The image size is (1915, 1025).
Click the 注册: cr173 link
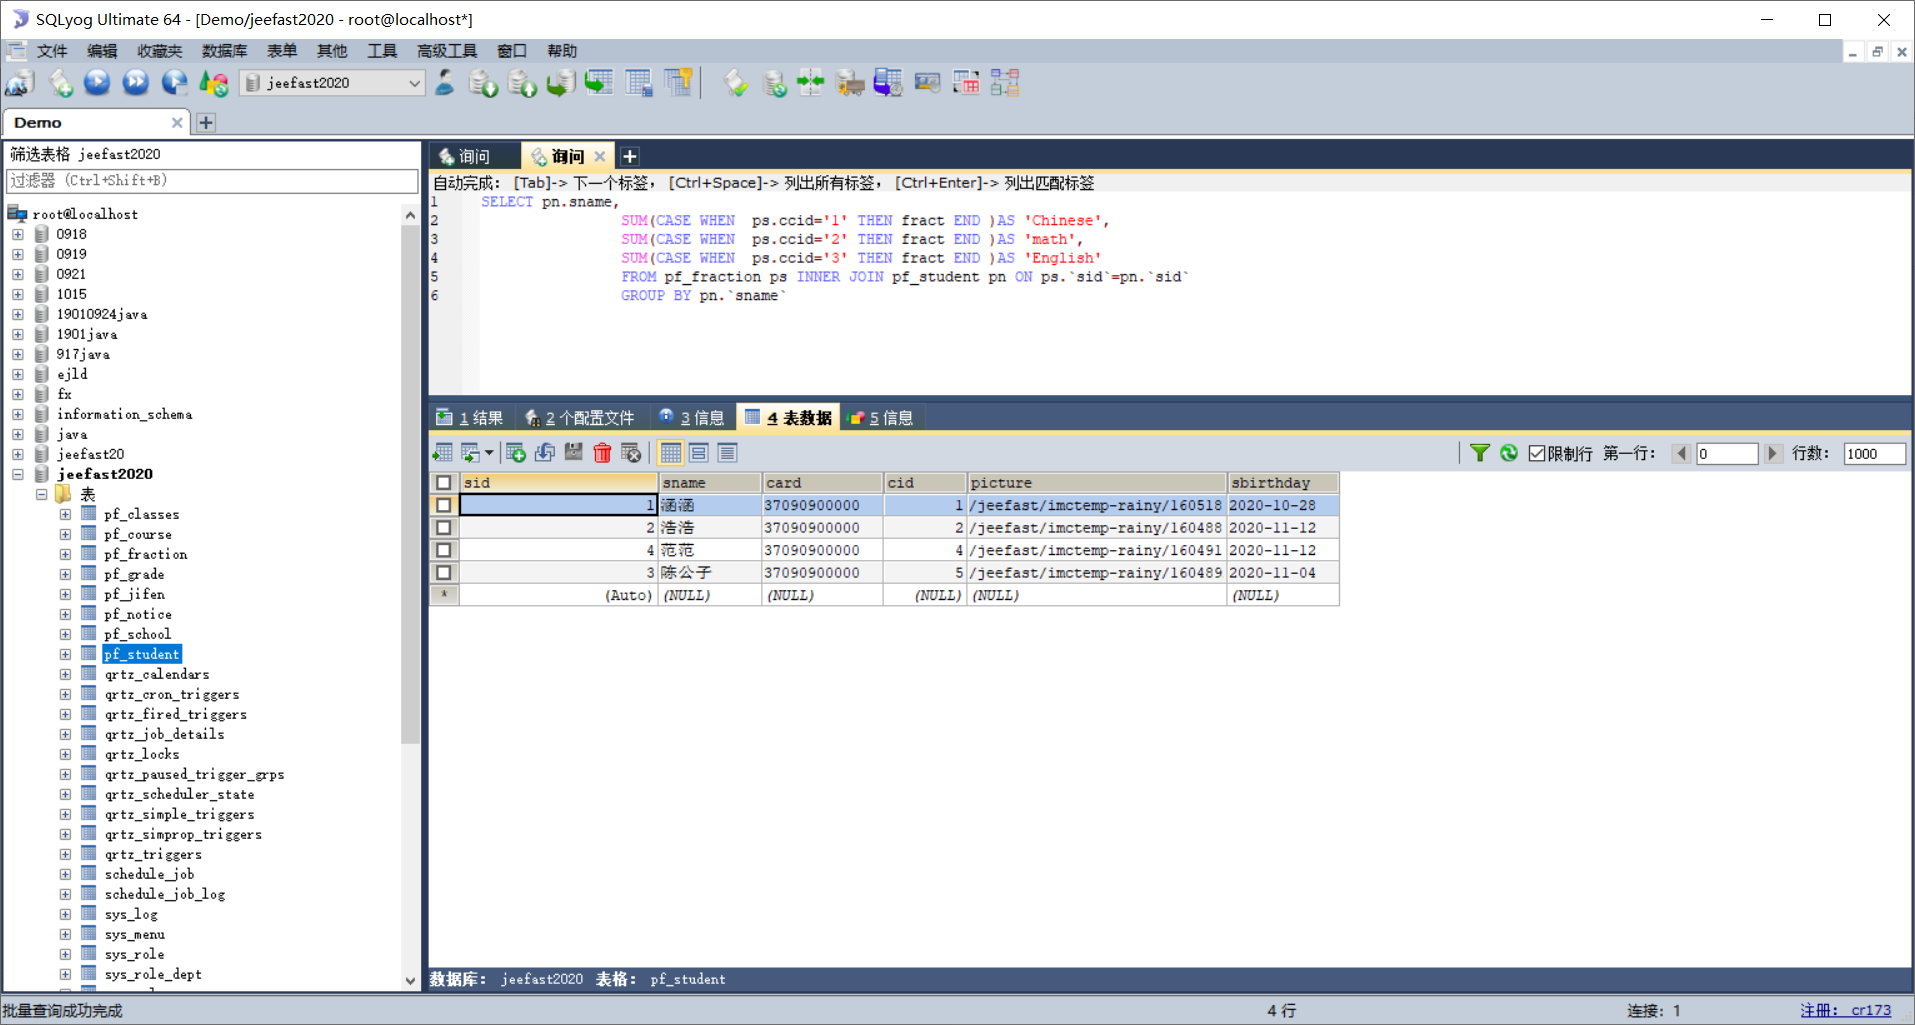(x=1846, y=1010)
